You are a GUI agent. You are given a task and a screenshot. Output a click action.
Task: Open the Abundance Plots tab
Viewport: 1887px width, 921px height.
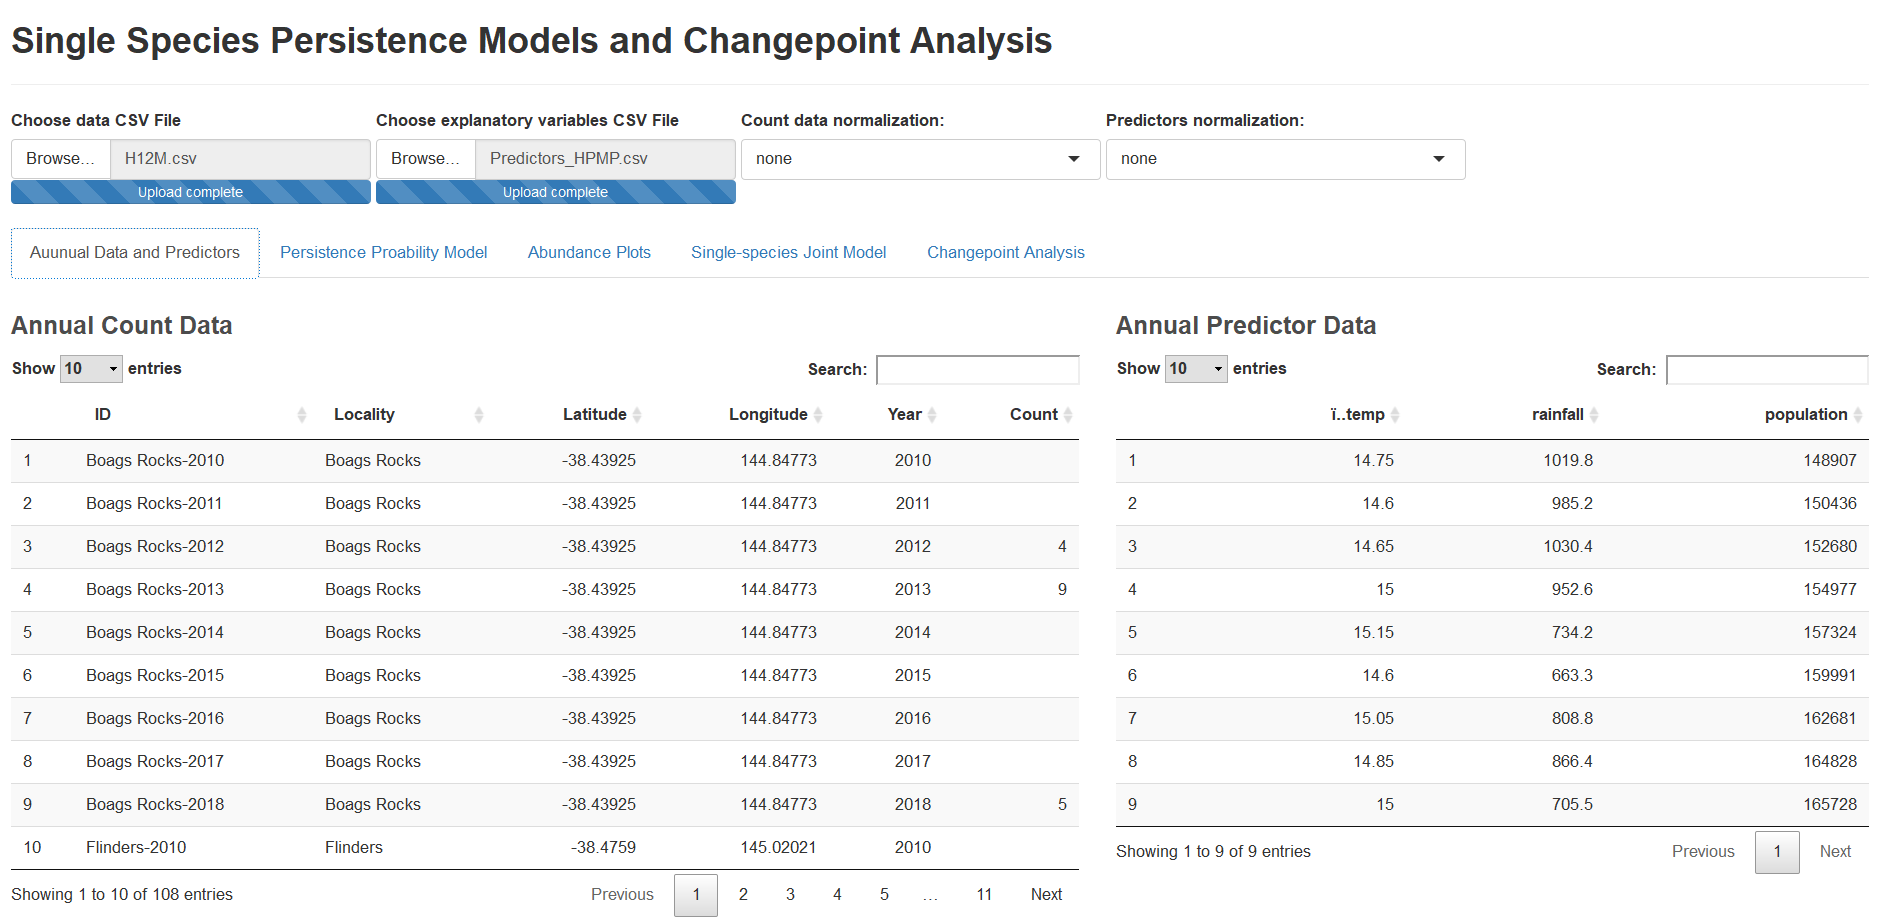point(589,253)
